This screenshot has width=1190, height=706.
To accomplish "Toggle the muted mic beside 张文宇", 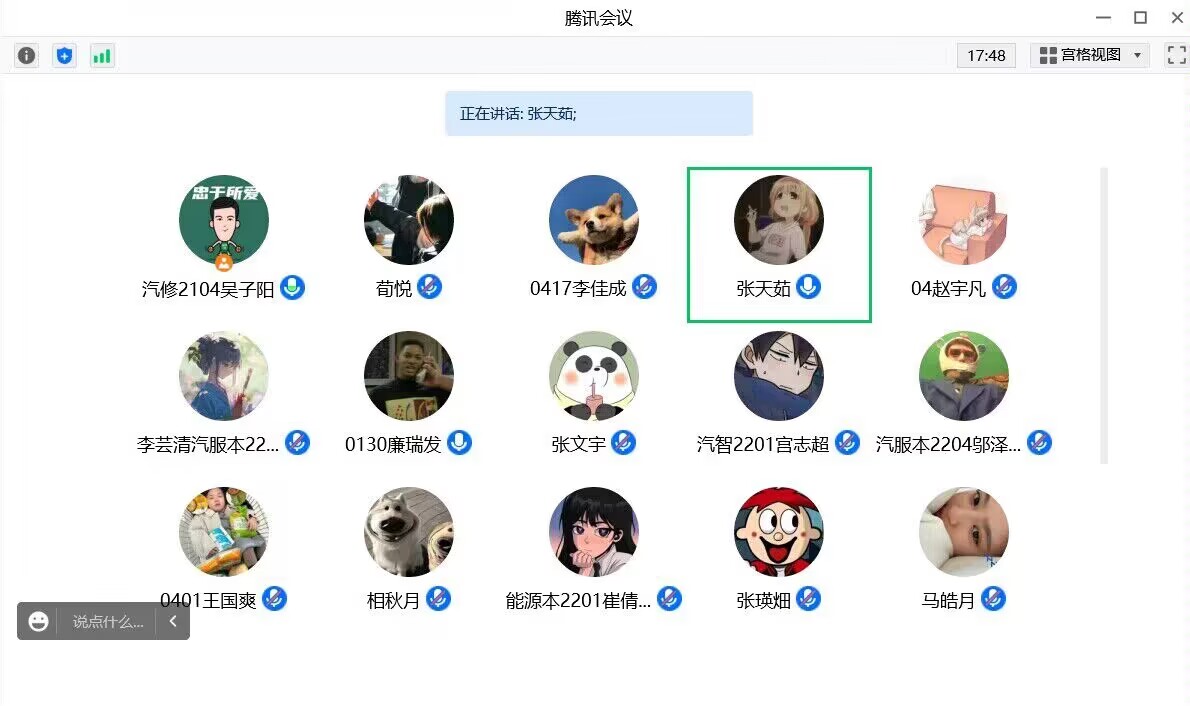I will (623, 443).
